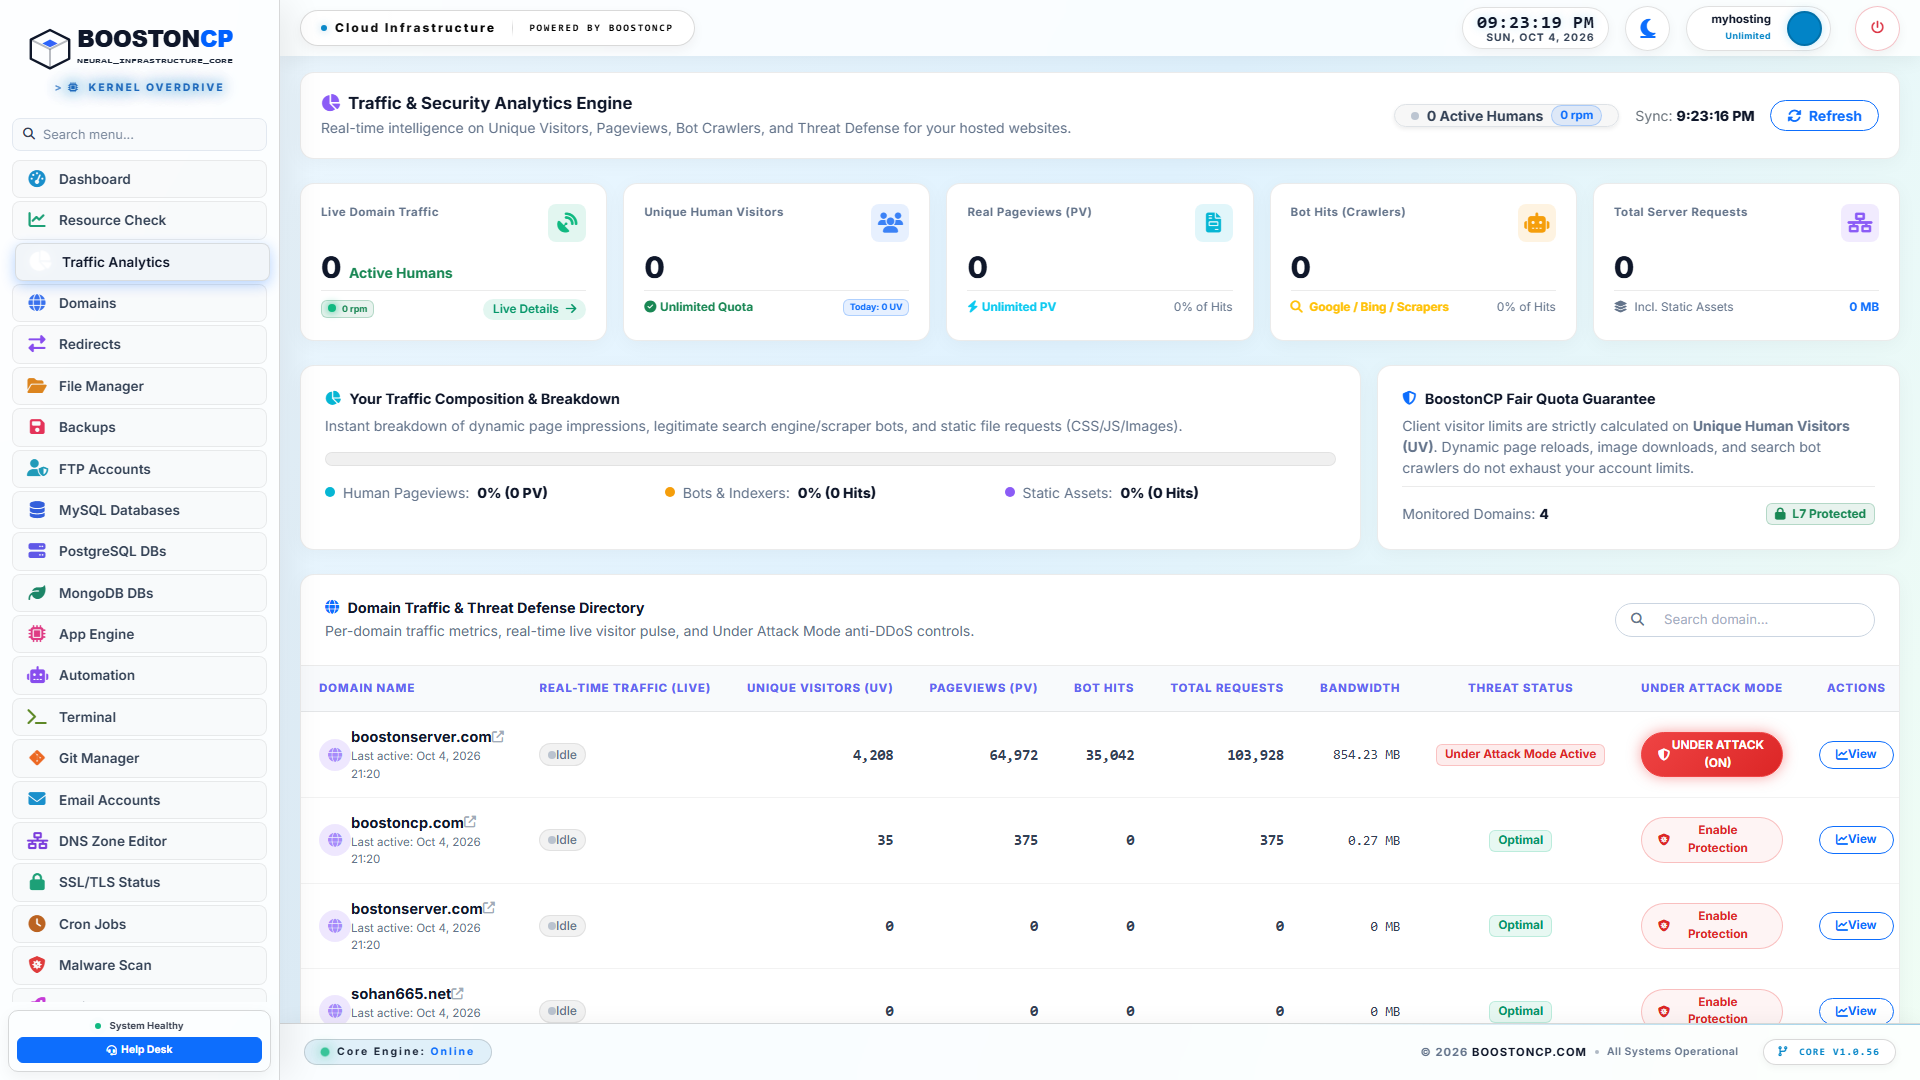Open external link icon next to boostonserver.com
The height and width of the screenshot is (1080, 1920).
498,736
